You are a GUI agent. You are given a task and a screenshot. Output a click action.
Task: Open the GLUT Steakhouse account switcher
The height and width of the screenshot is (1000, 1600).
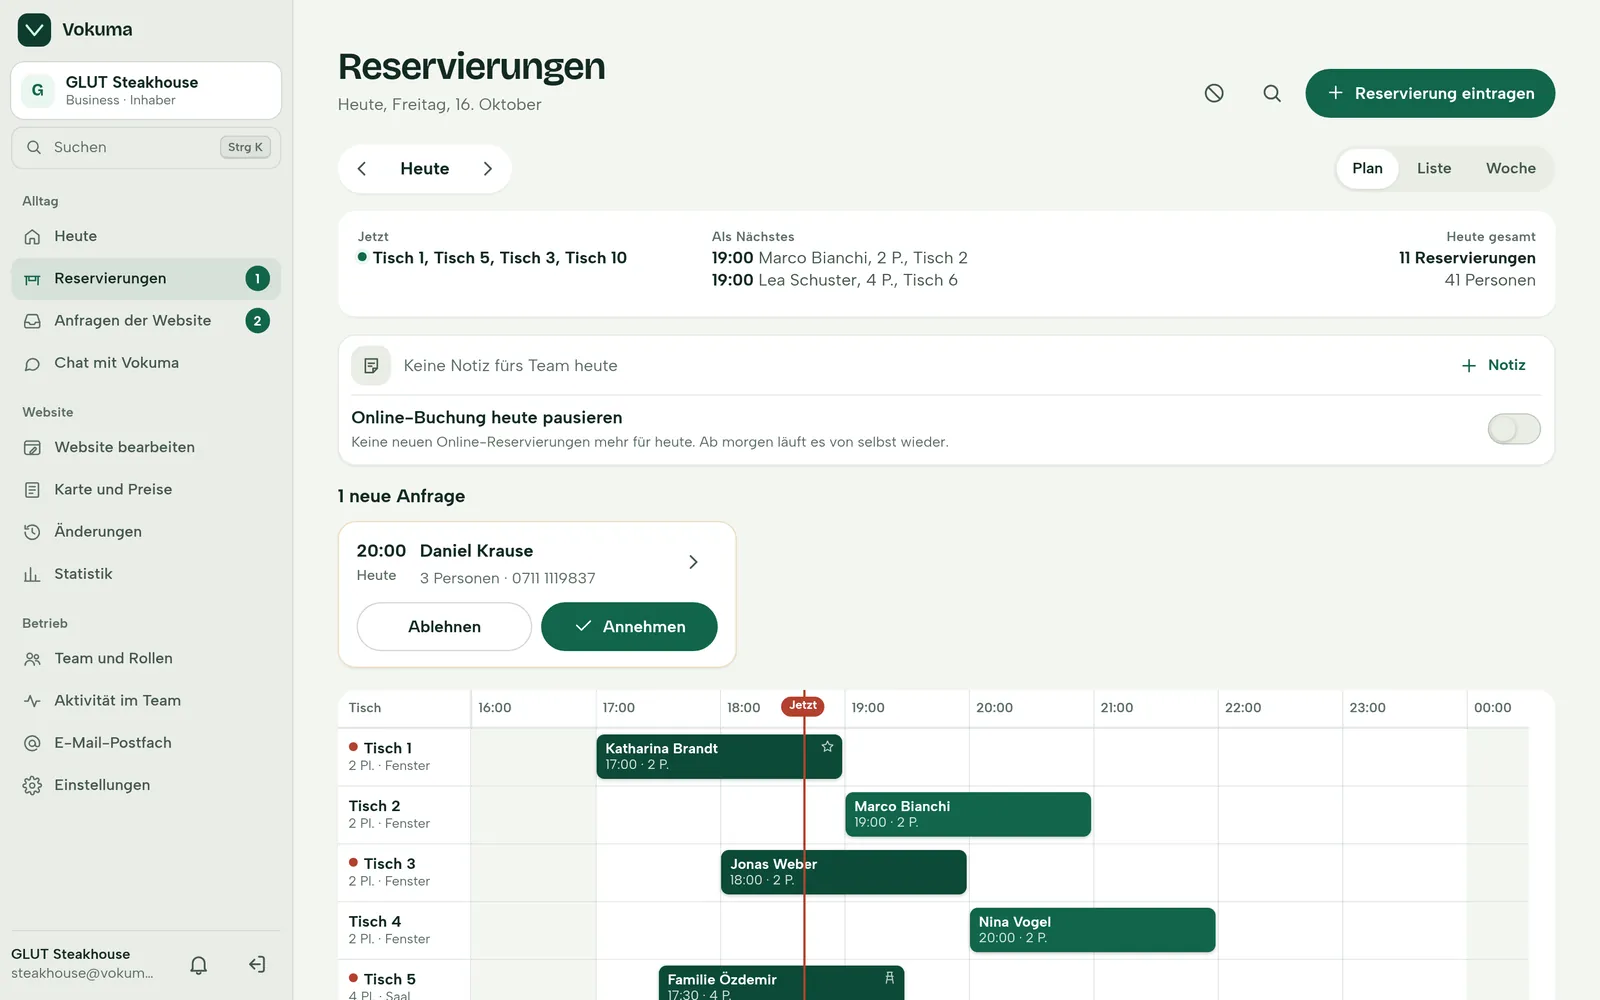coord(146,90)
